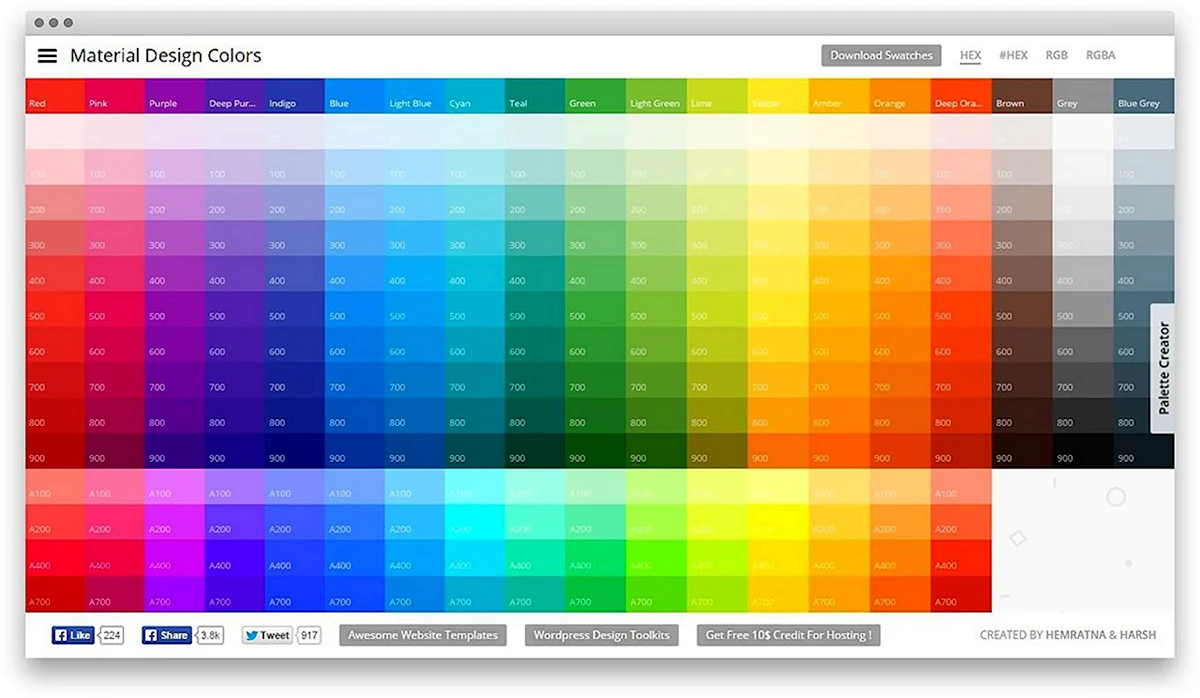Click the Facebook Like button
Screen dimensions: 1200x698
[x=73, y=635]
